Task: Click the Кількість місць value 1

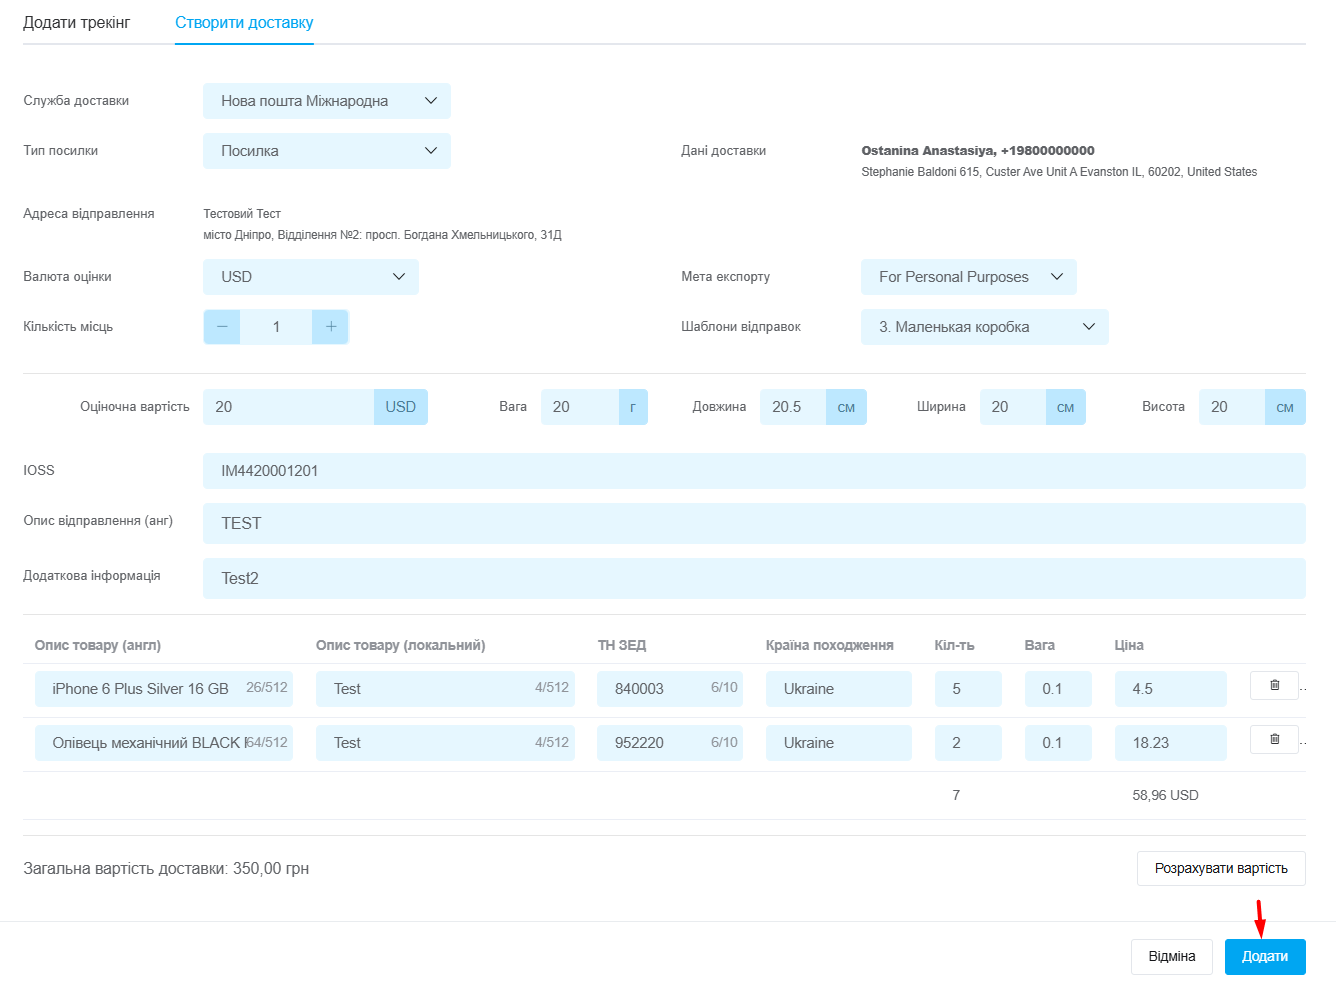Action: click(x=276, y=327)
